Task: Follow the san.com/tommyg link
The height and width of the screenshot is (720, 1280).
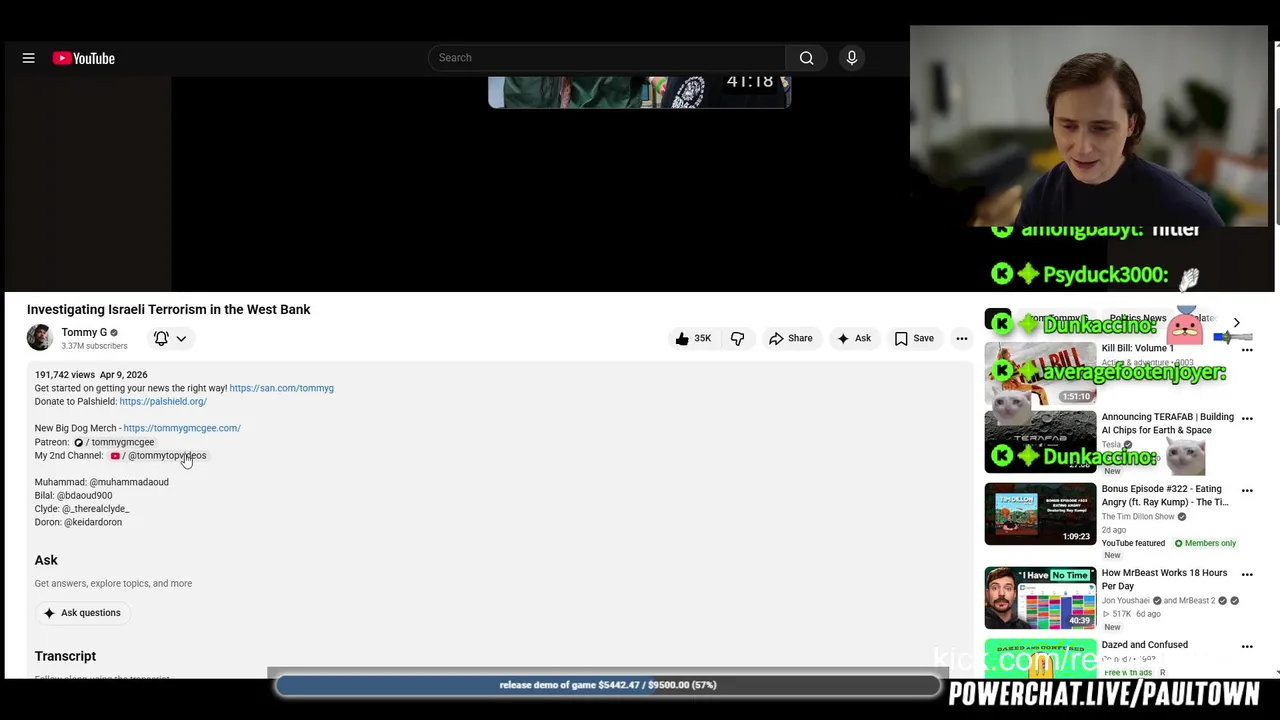Action: 281,388
